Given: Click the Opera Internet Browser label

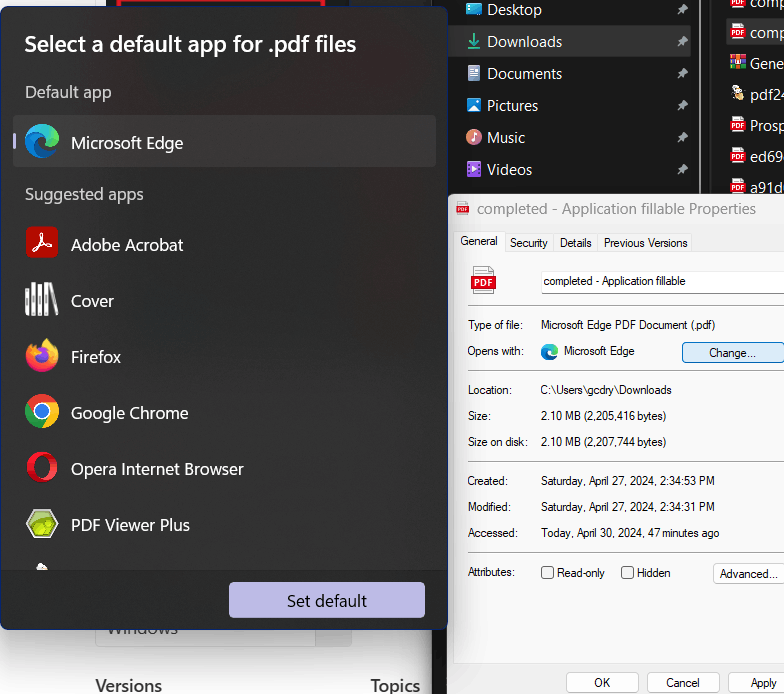Looking at the screenshot, I should click(157, 469).
